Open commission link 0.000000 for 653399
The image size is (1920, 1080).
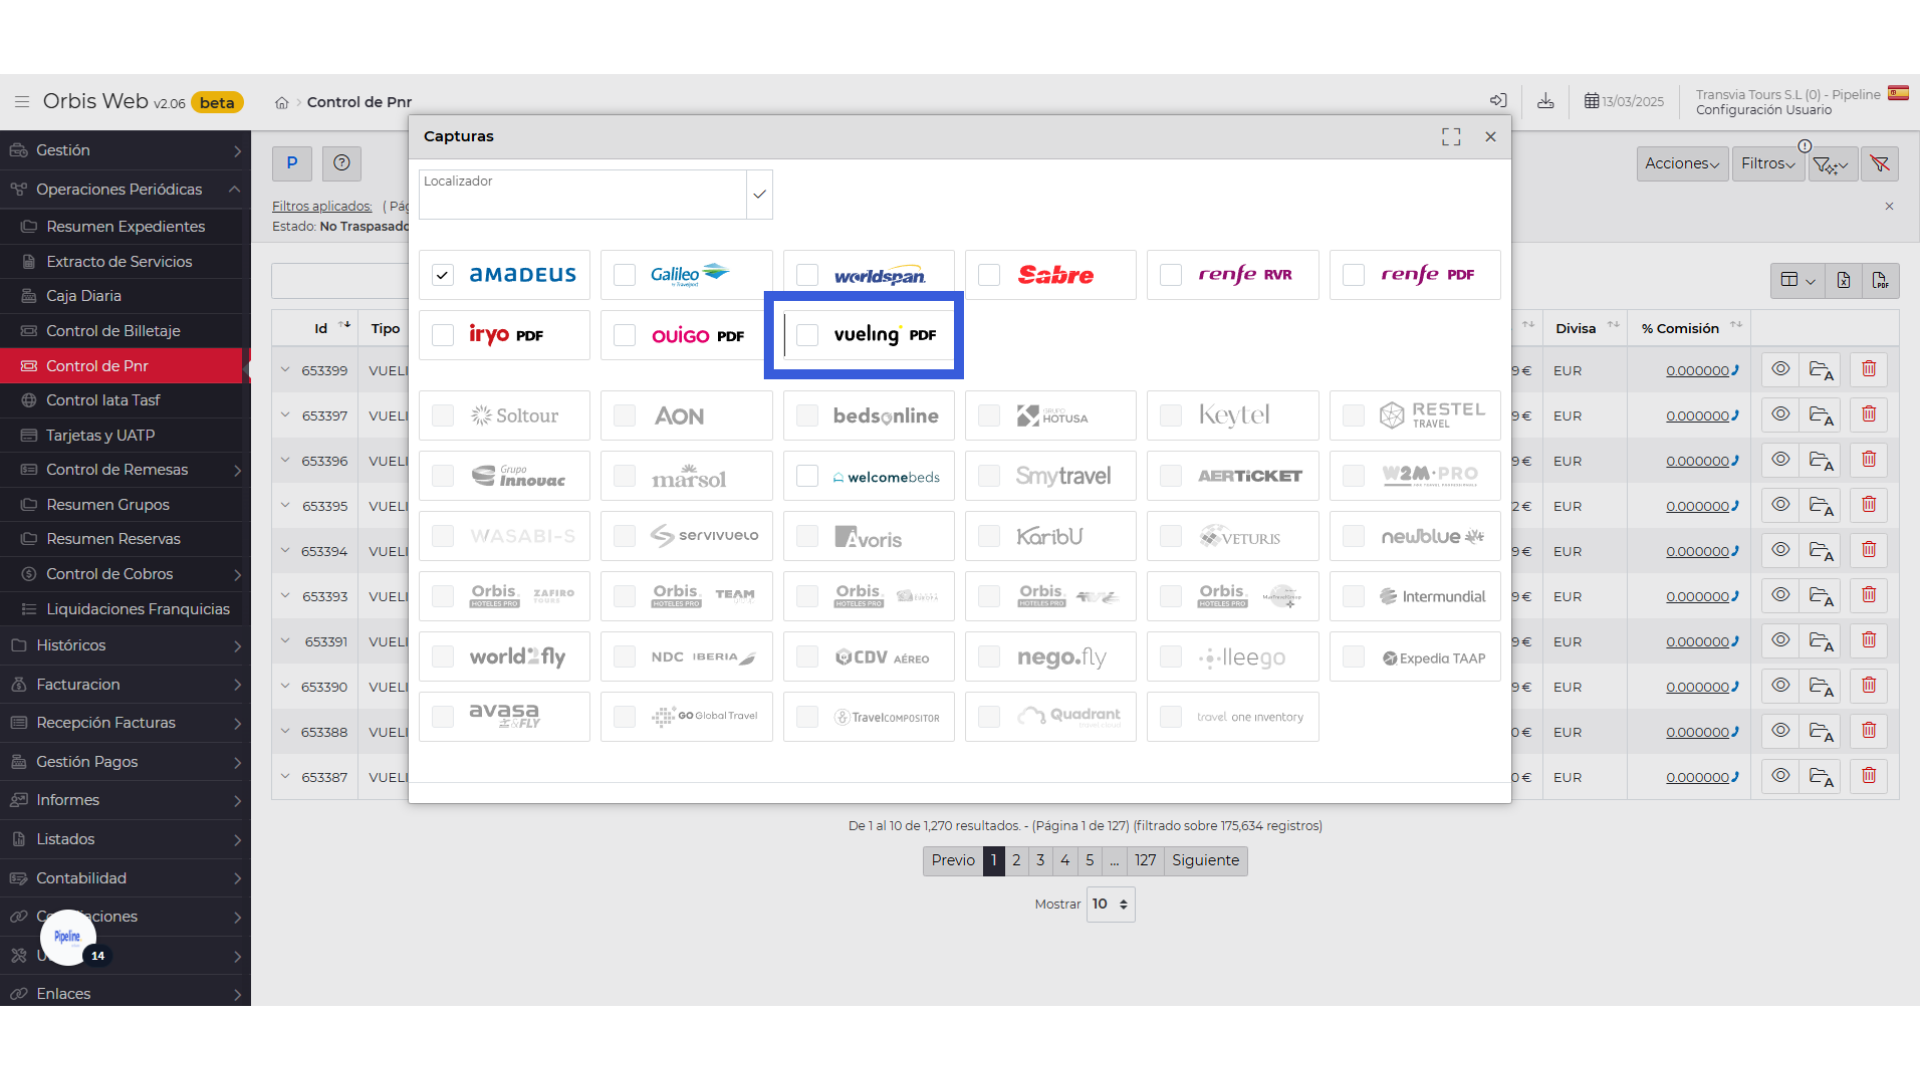[1697, 370]
